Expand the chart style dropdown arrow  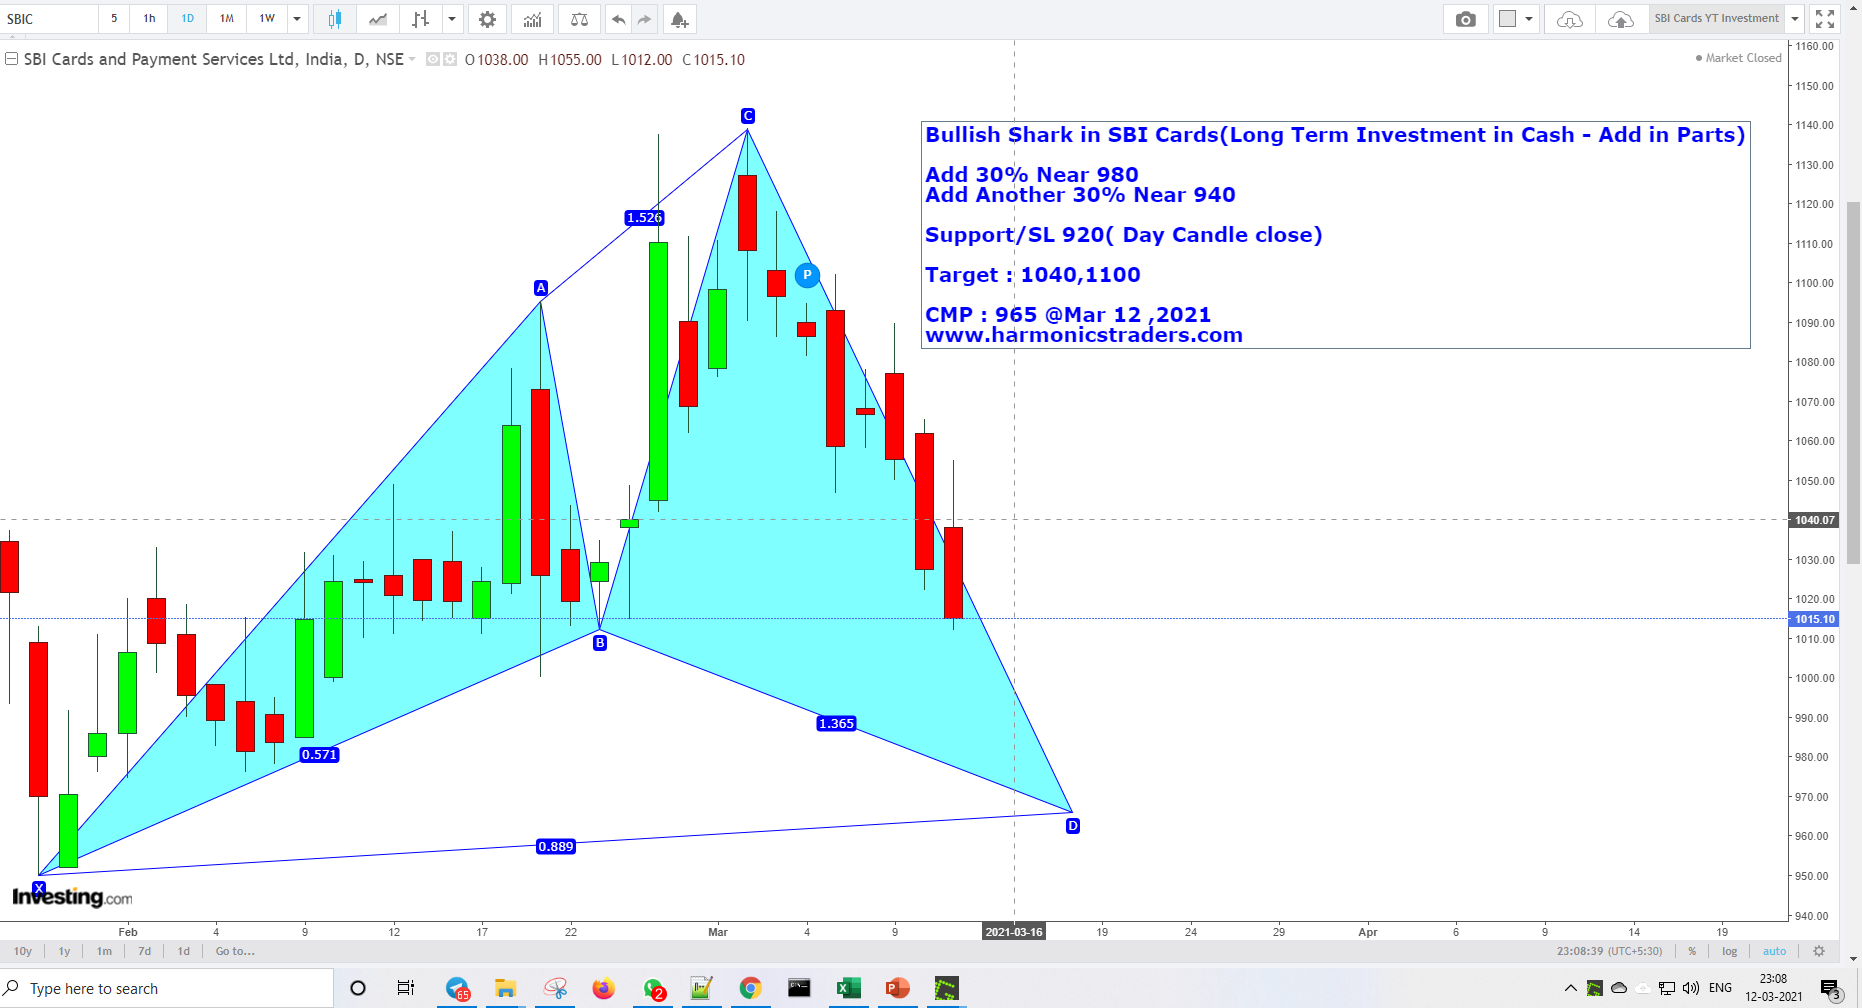click(452, 19)
